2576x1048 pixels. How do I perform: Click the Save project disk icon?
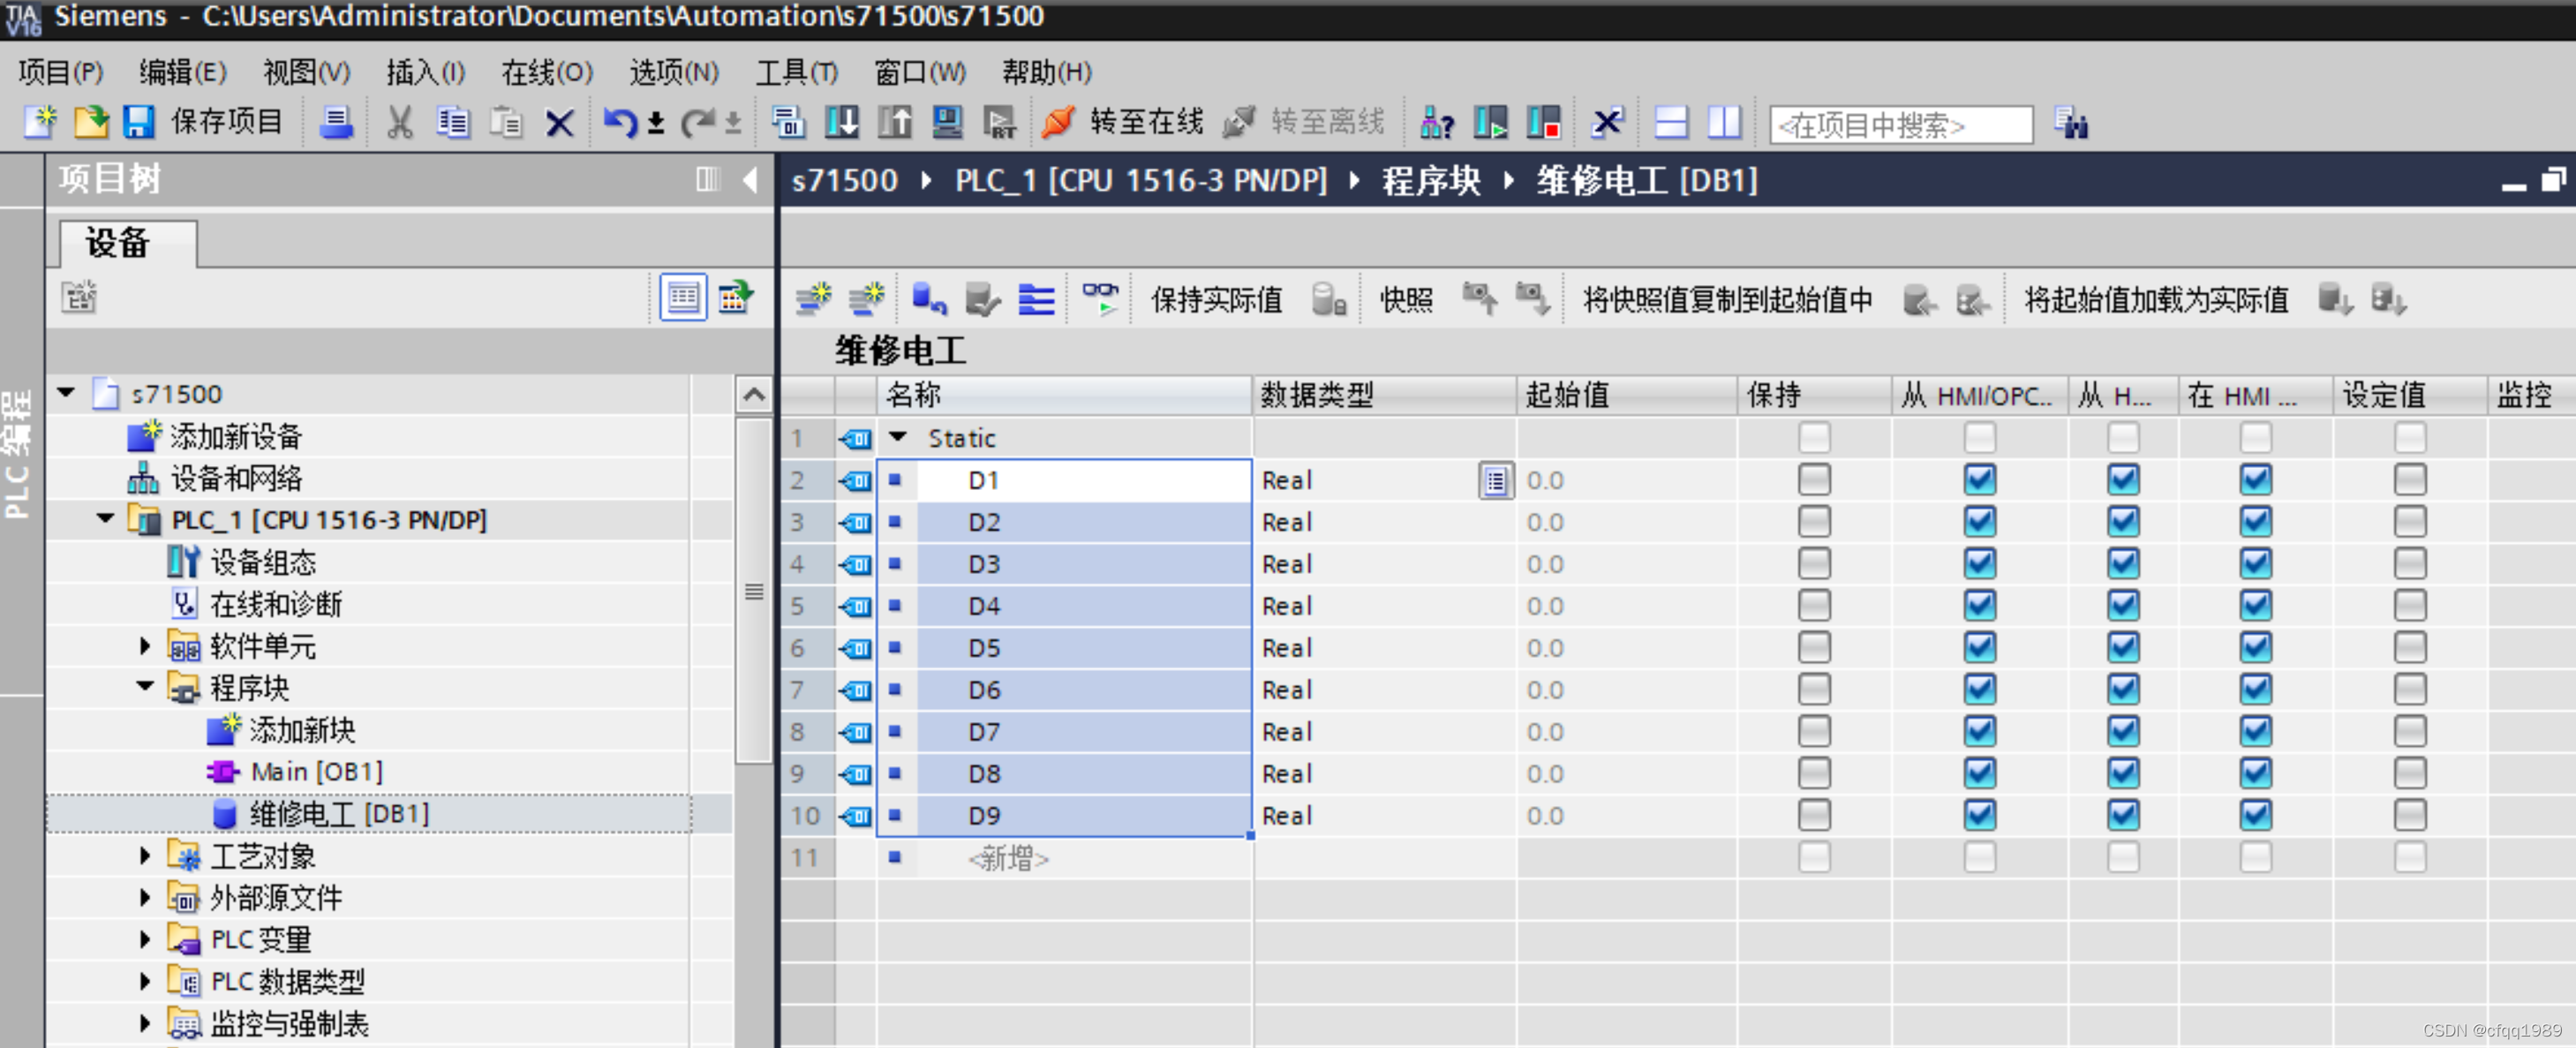tap(138, 122)
